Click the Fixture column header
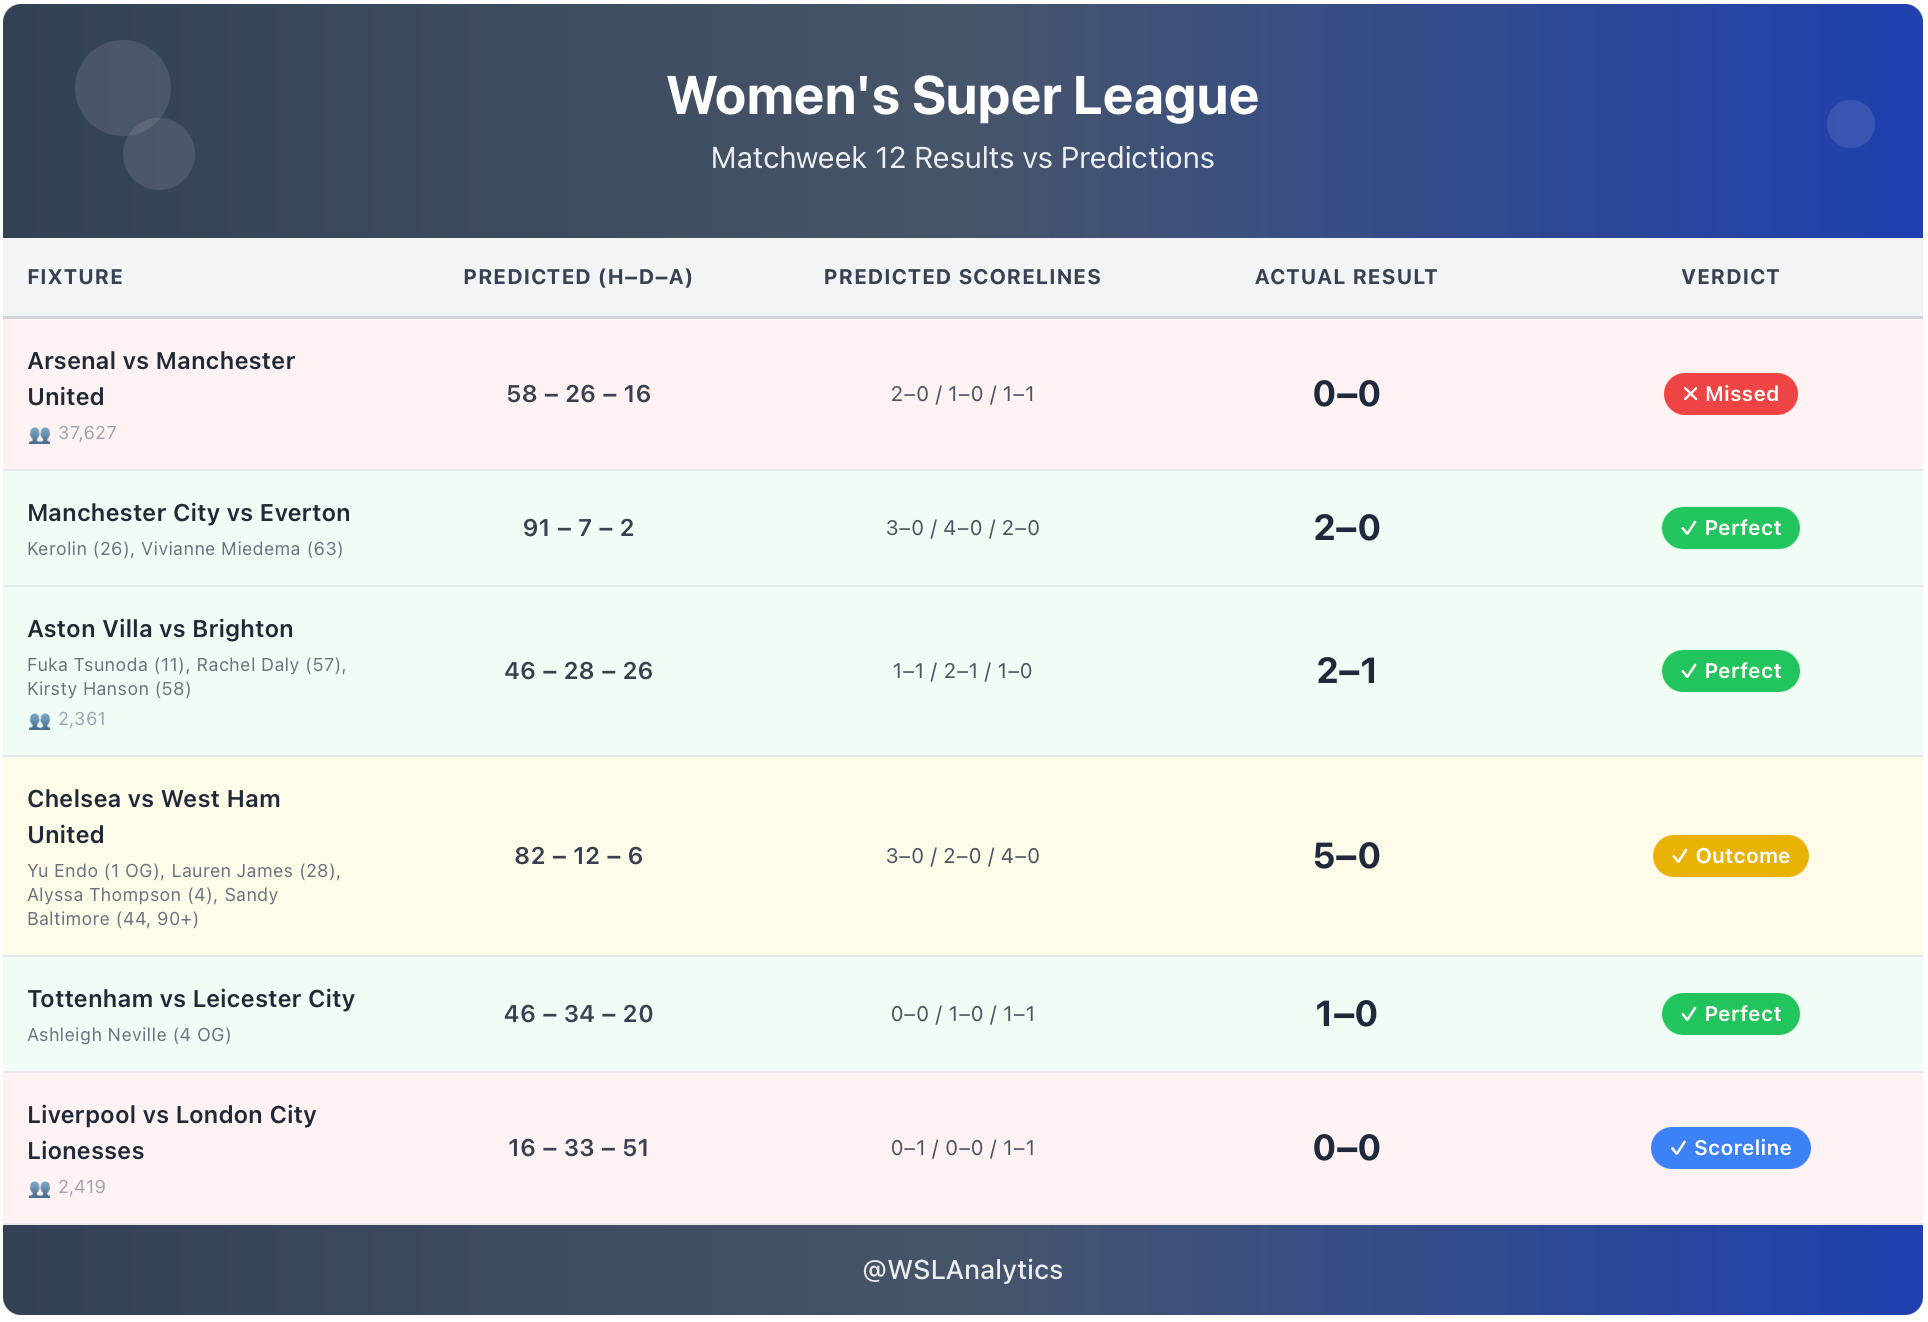Image resolution: width=1928 pixels, height=1322 pixels. pyautogui.click(x=75, y=277)
